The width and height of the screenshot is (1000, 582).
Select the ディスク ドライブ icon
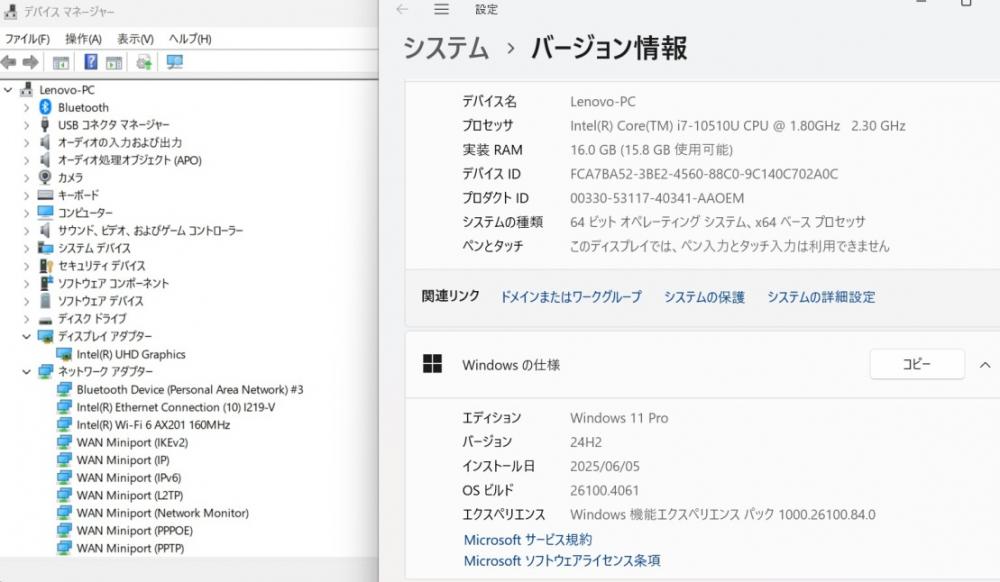pyautogui.click(x=45, y=319)
